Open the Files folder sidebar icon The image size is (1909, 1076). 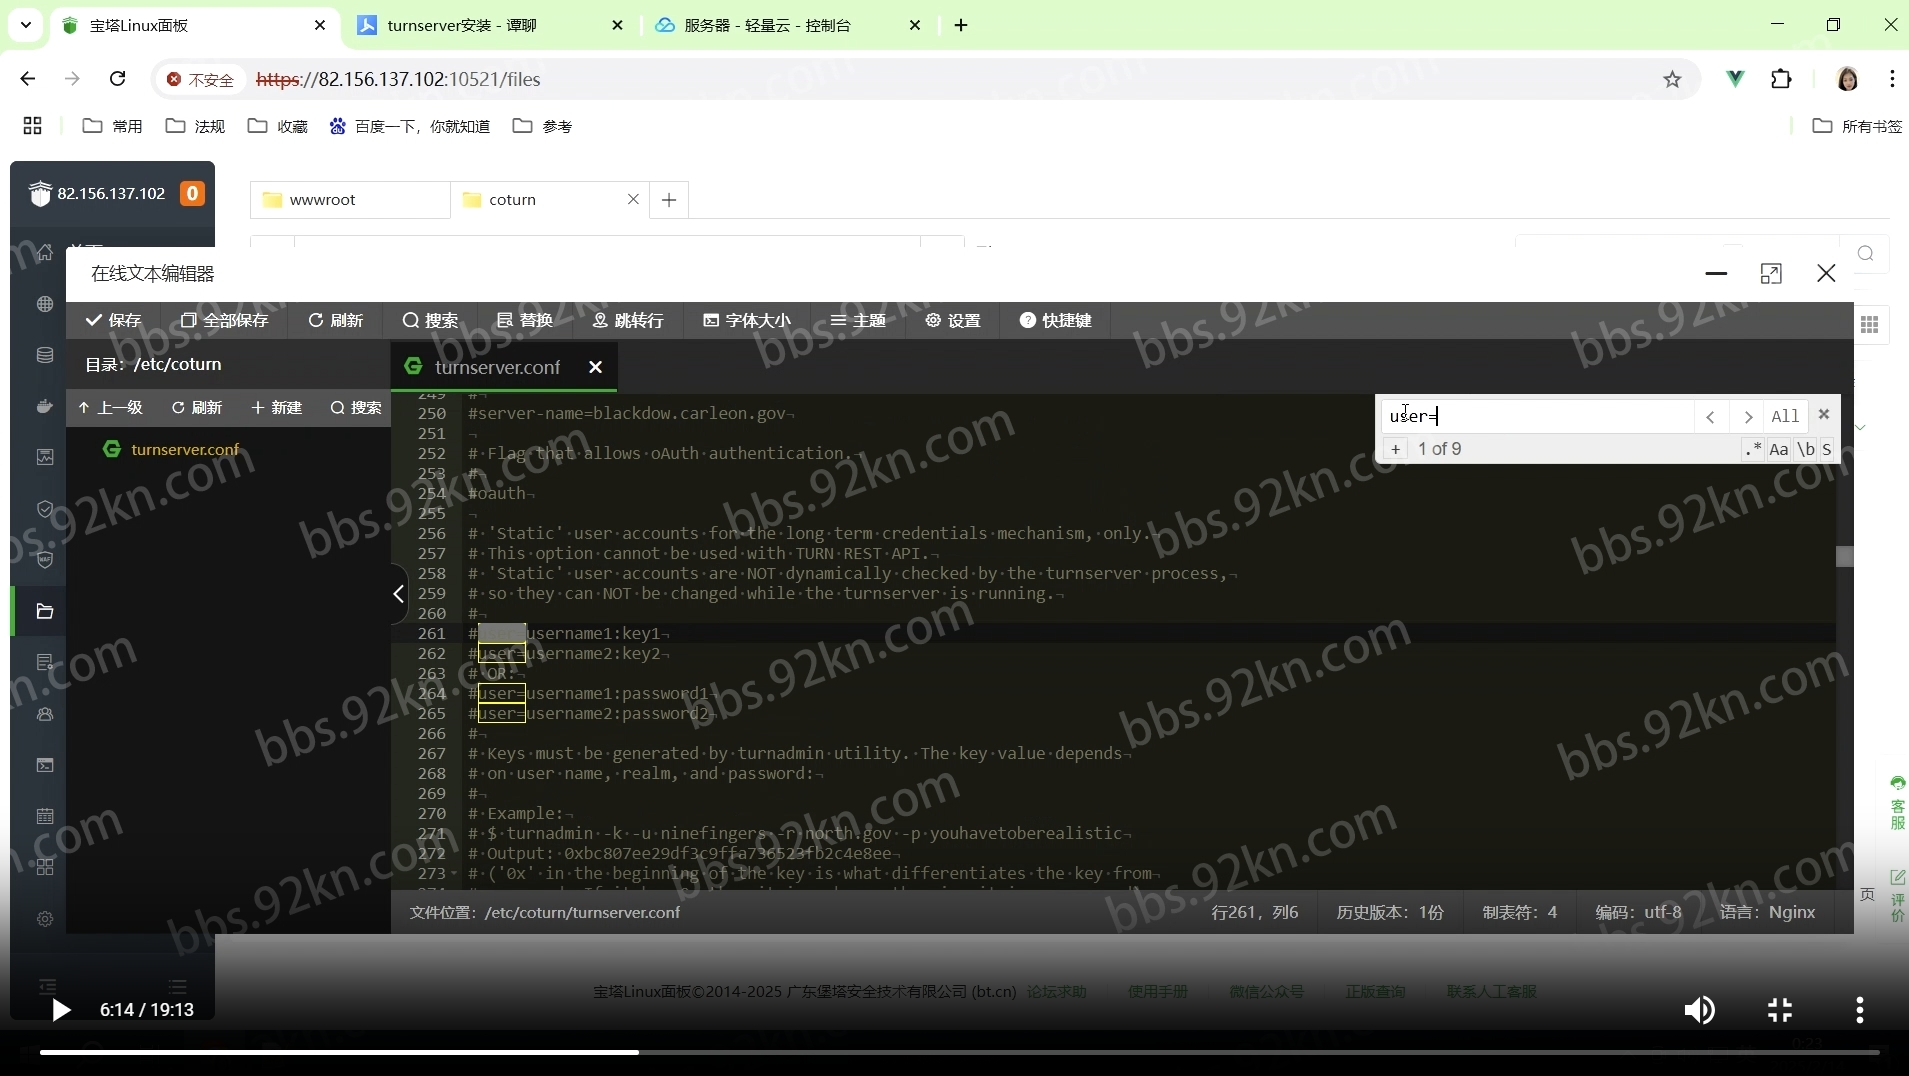pyautogui.click(x=45, y=611)
